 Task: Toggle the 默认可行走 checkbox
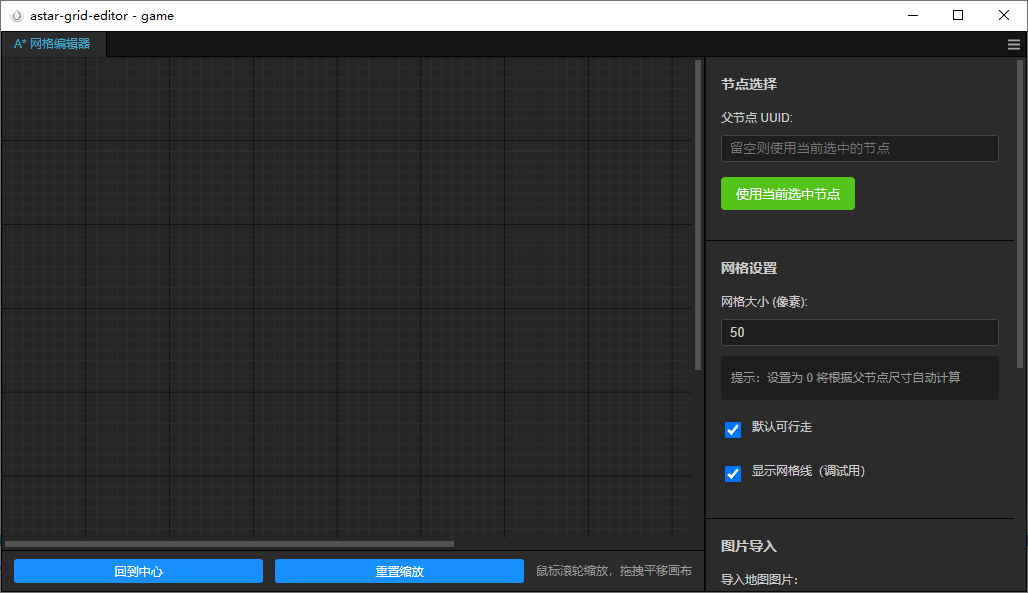[733, 430]
